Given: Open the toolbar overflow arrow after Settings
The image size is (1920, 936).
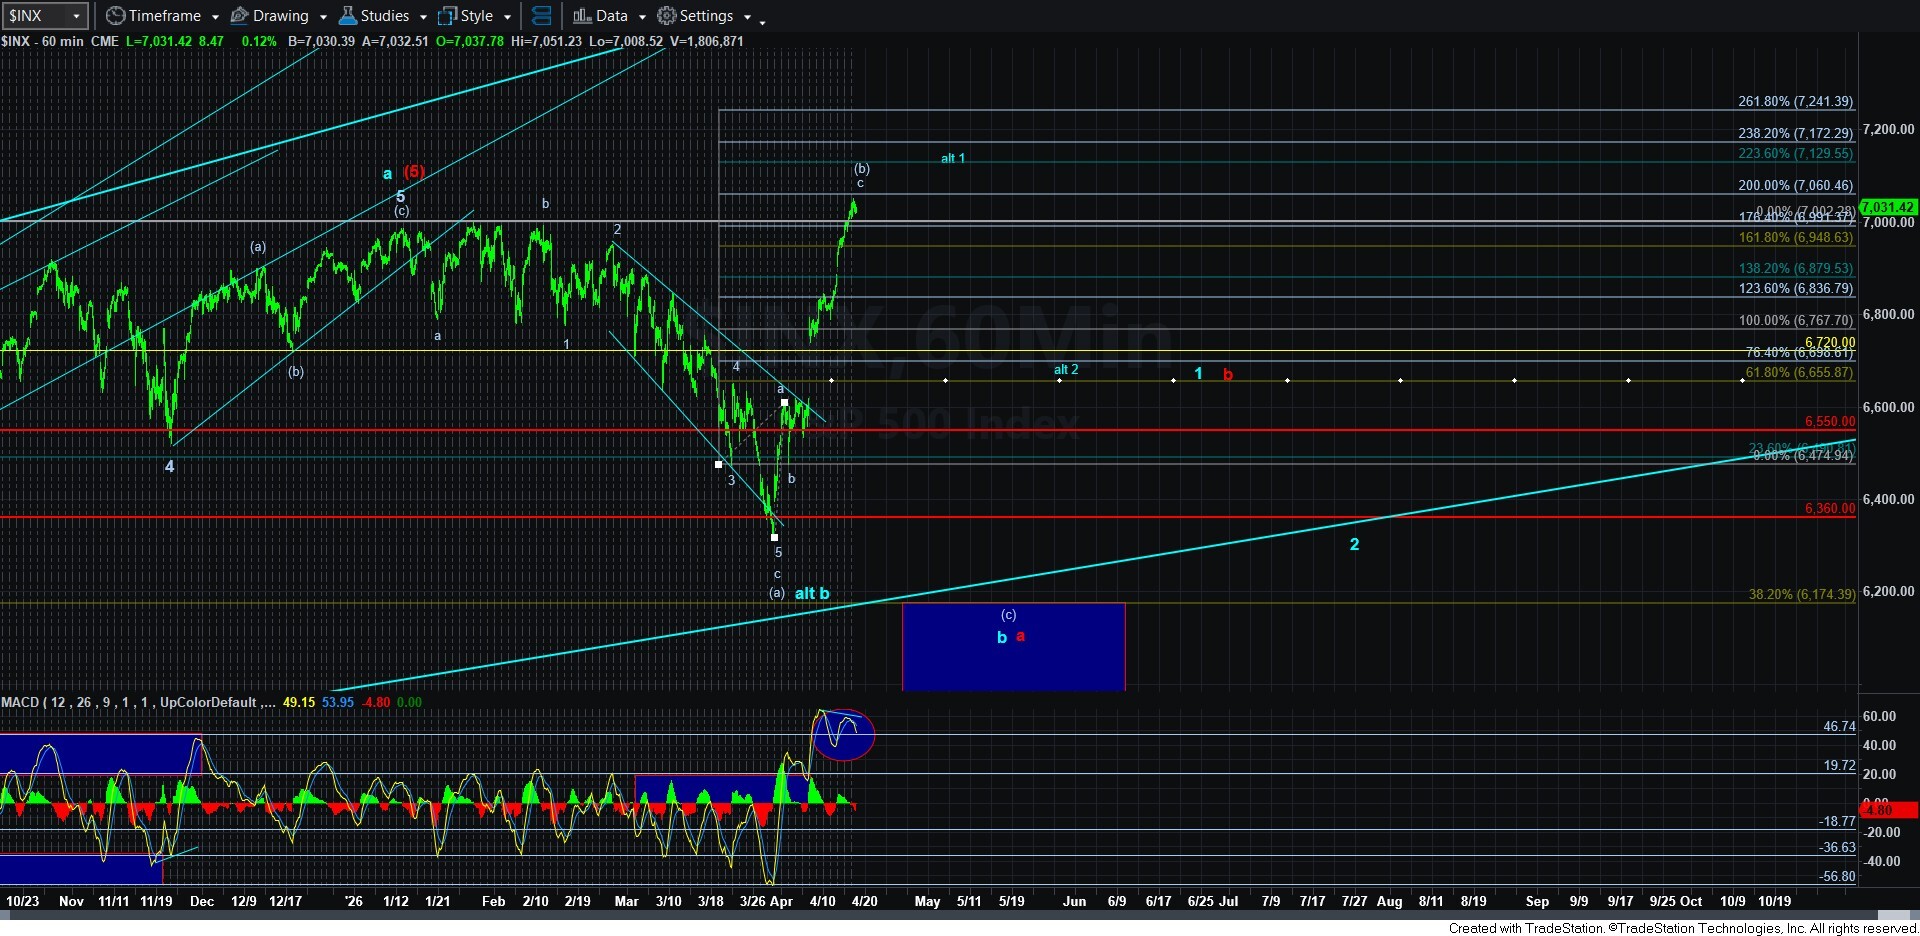Looking at the screenshot, I should (x=762, y=20).
